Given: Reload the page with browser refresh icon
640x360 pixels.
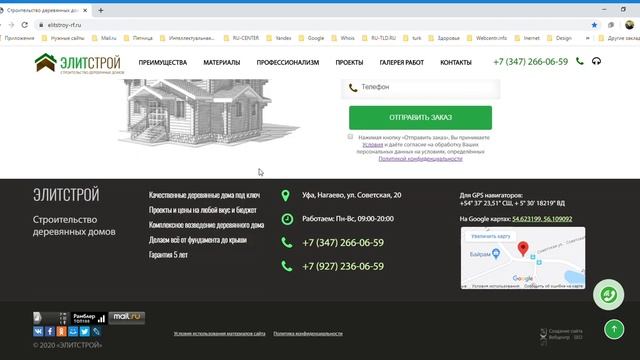Looking at the screenshot, I should (24, 25).
